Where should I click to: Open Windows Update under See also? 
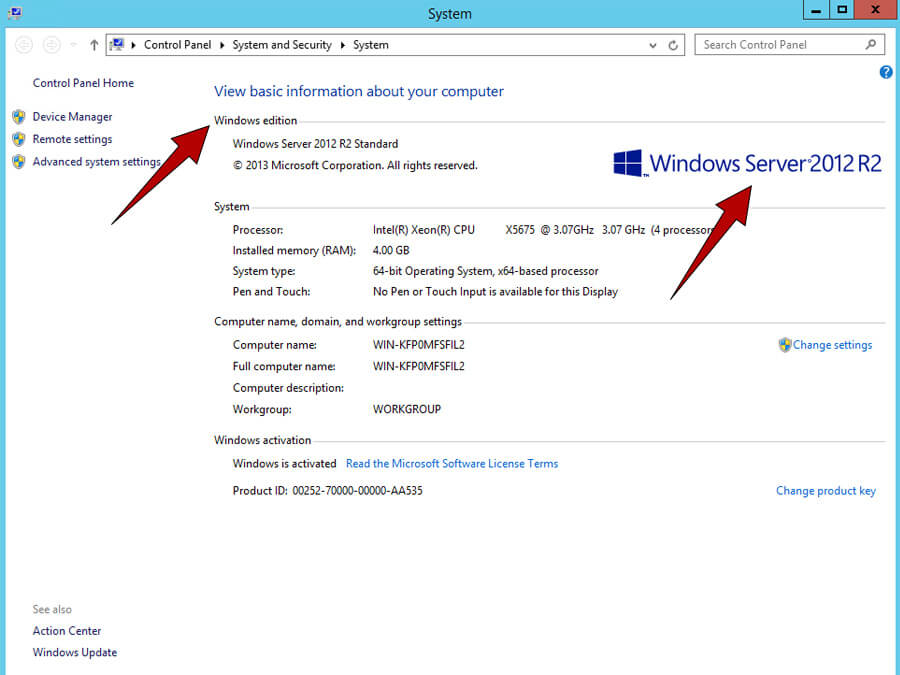75,653
